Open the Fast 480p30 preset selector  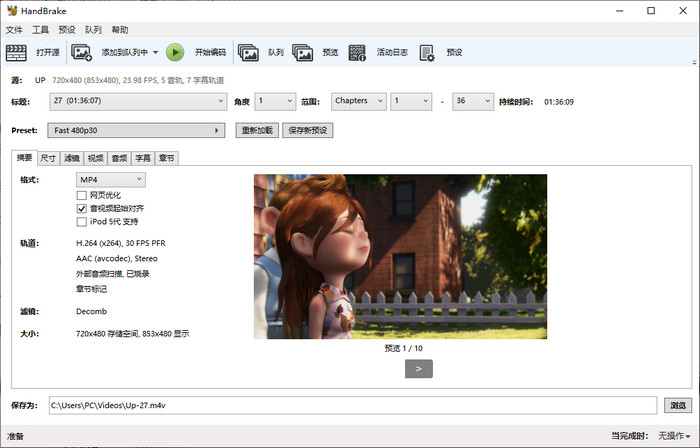click(136, 130)
